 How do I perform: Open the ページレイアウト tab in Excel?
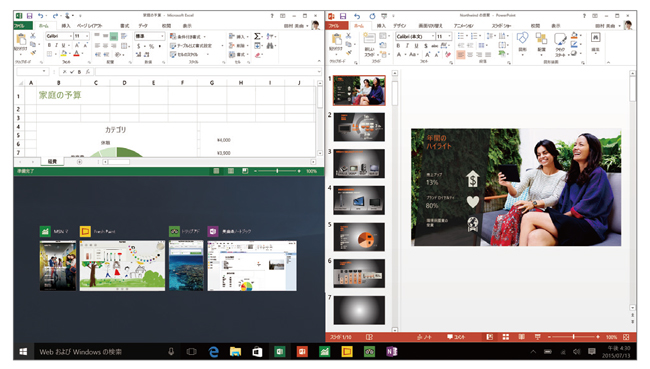coord(89,26)
